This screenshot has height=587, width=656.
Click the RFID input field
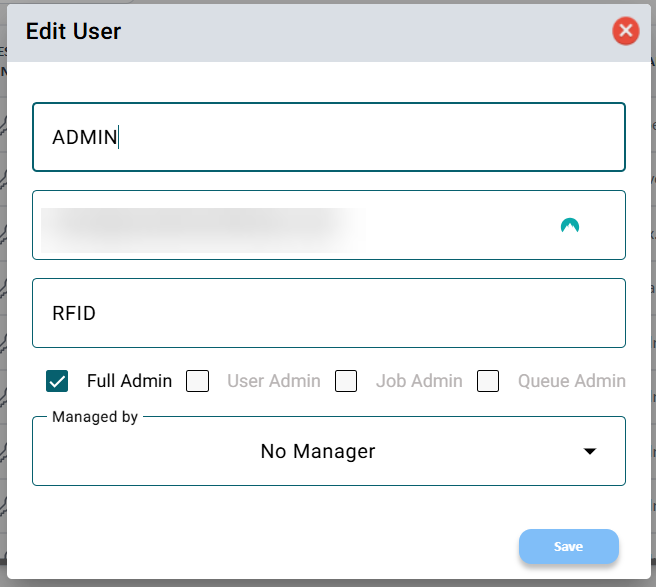(x=328, y=313)
